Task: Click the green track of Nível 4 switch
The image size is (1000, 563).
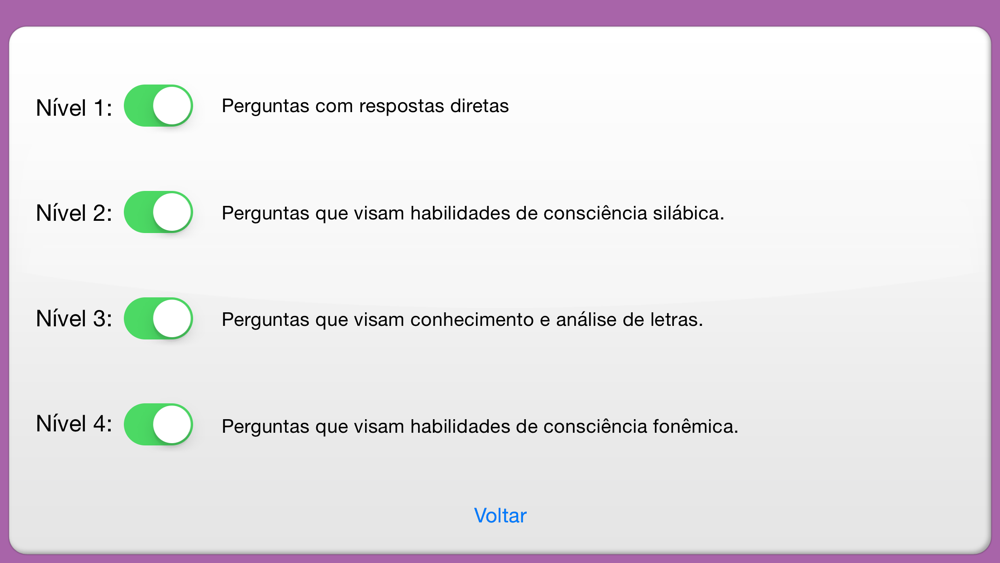Action: (x=138, y=424)
